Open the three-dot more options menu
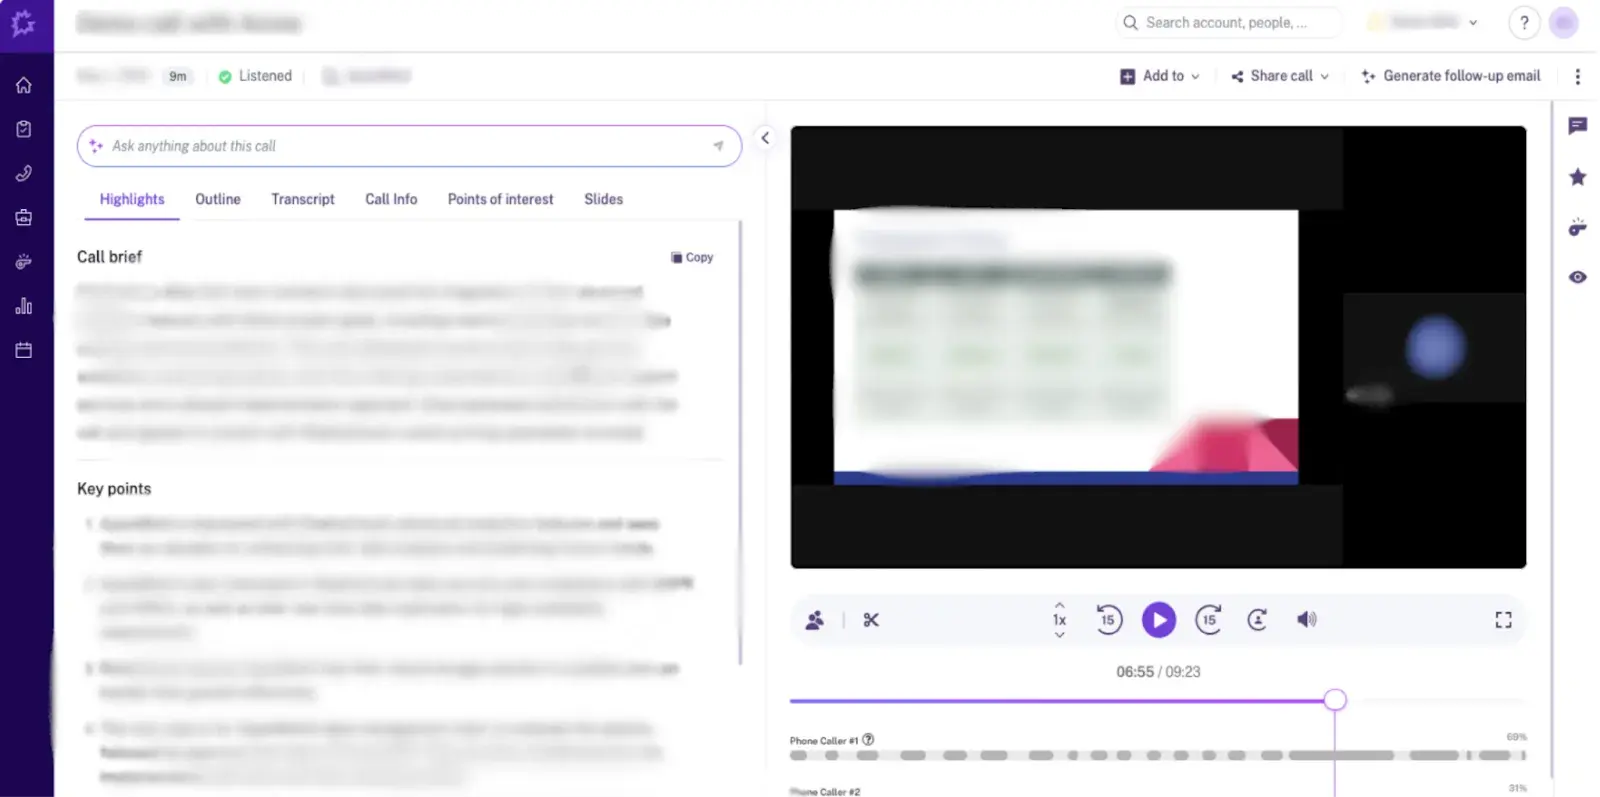Screen dimensions: 1600x797 point(1578,76)
